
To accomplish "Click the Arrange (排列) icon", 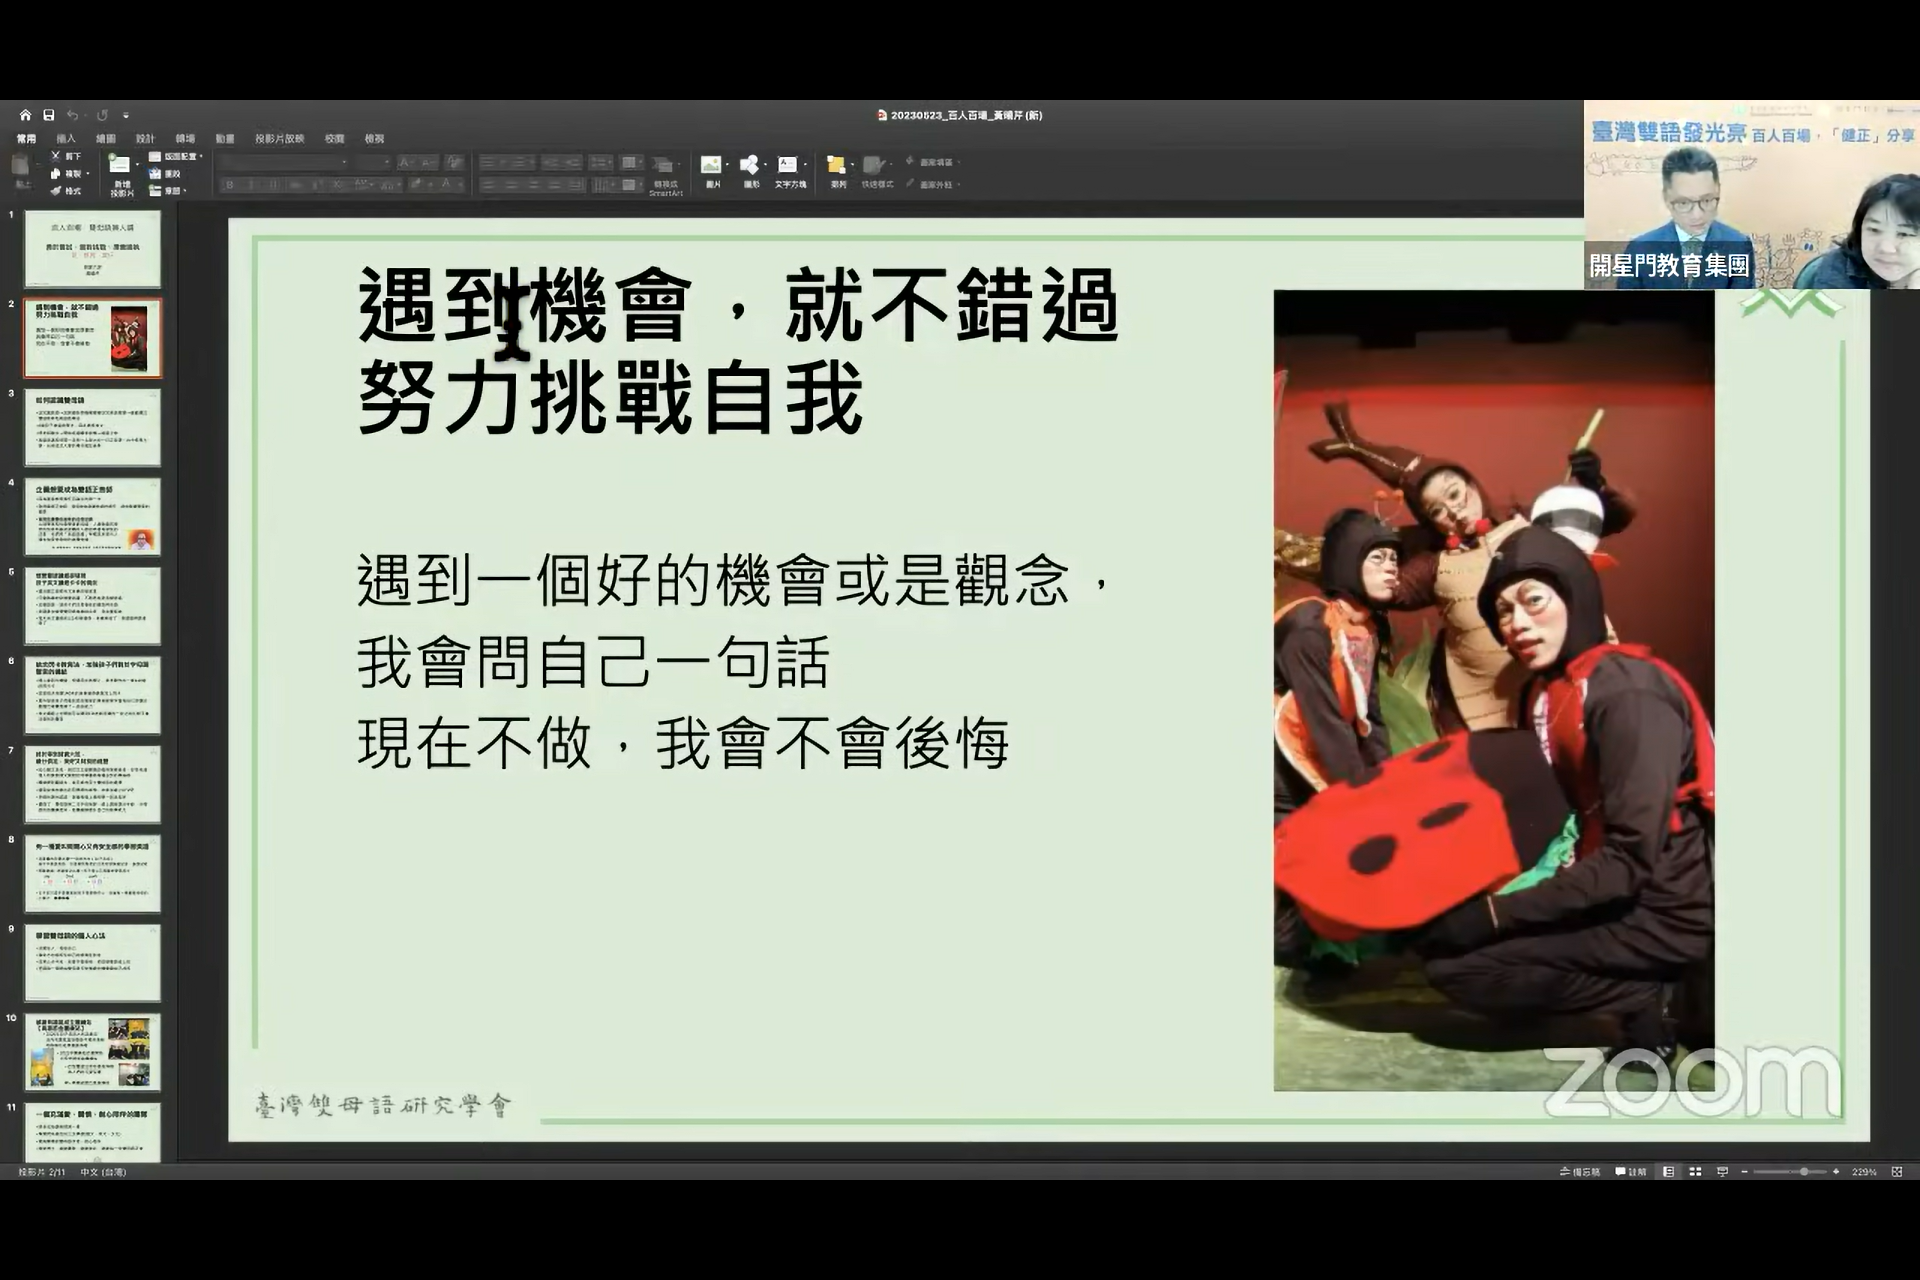I will click(x=837, y=171).
